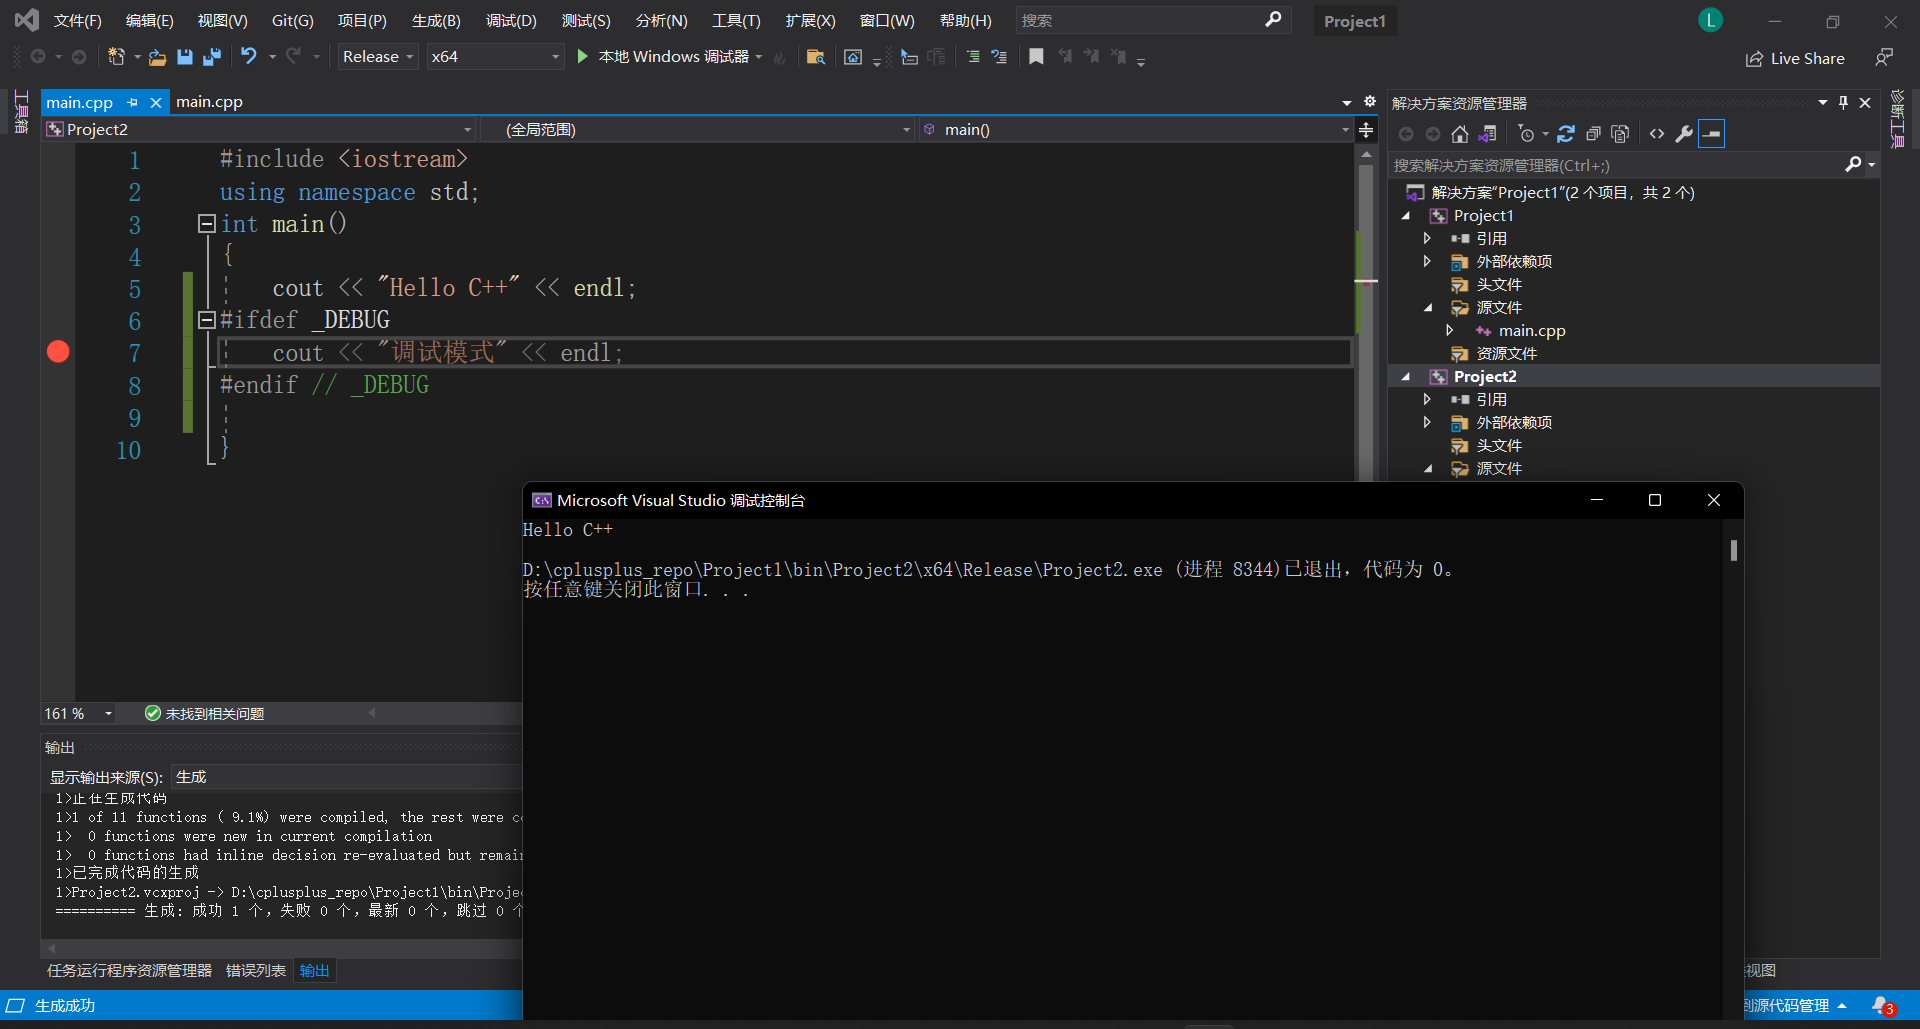Select the Save All icon

coord(211,57)
